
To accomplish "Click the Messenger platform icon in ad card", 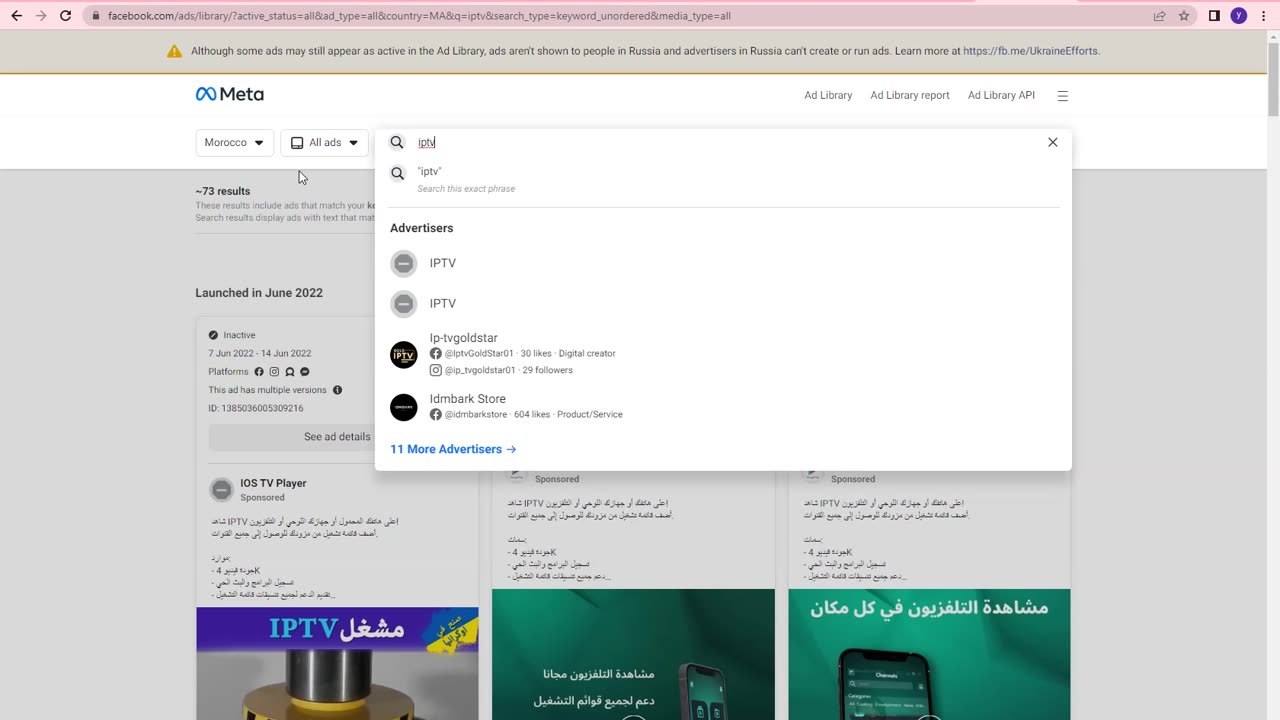I will 305,372.
